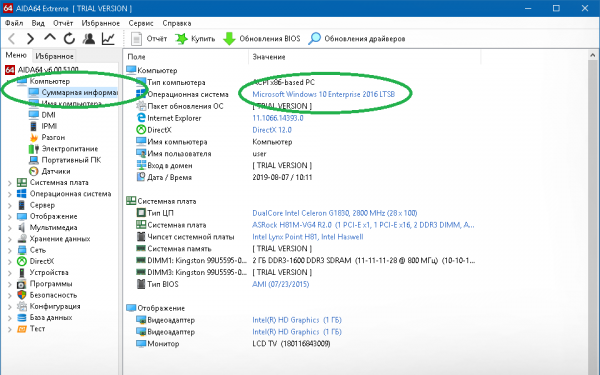Viewport: 600px width, 375px height.
Task: Click the Вход в домен field icon
Action: point(141,165)
